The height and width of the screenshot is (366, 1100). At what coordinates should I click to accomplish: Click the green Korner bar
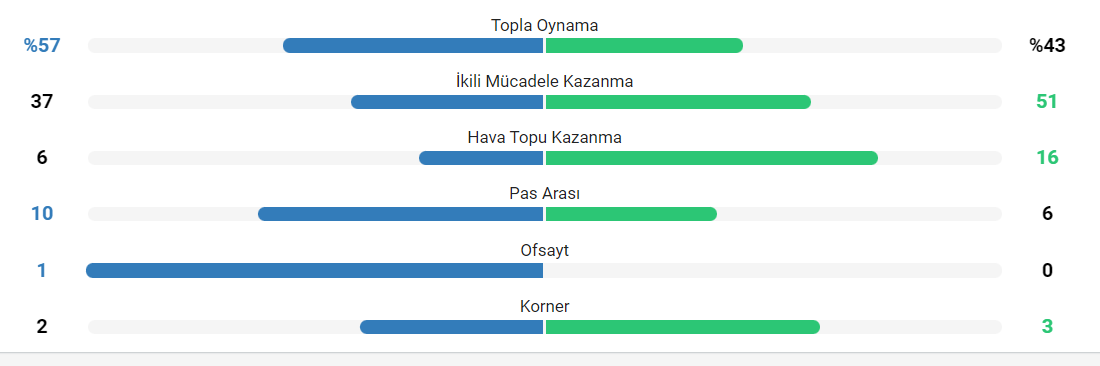pyautogui.click(x=683, y=327)
